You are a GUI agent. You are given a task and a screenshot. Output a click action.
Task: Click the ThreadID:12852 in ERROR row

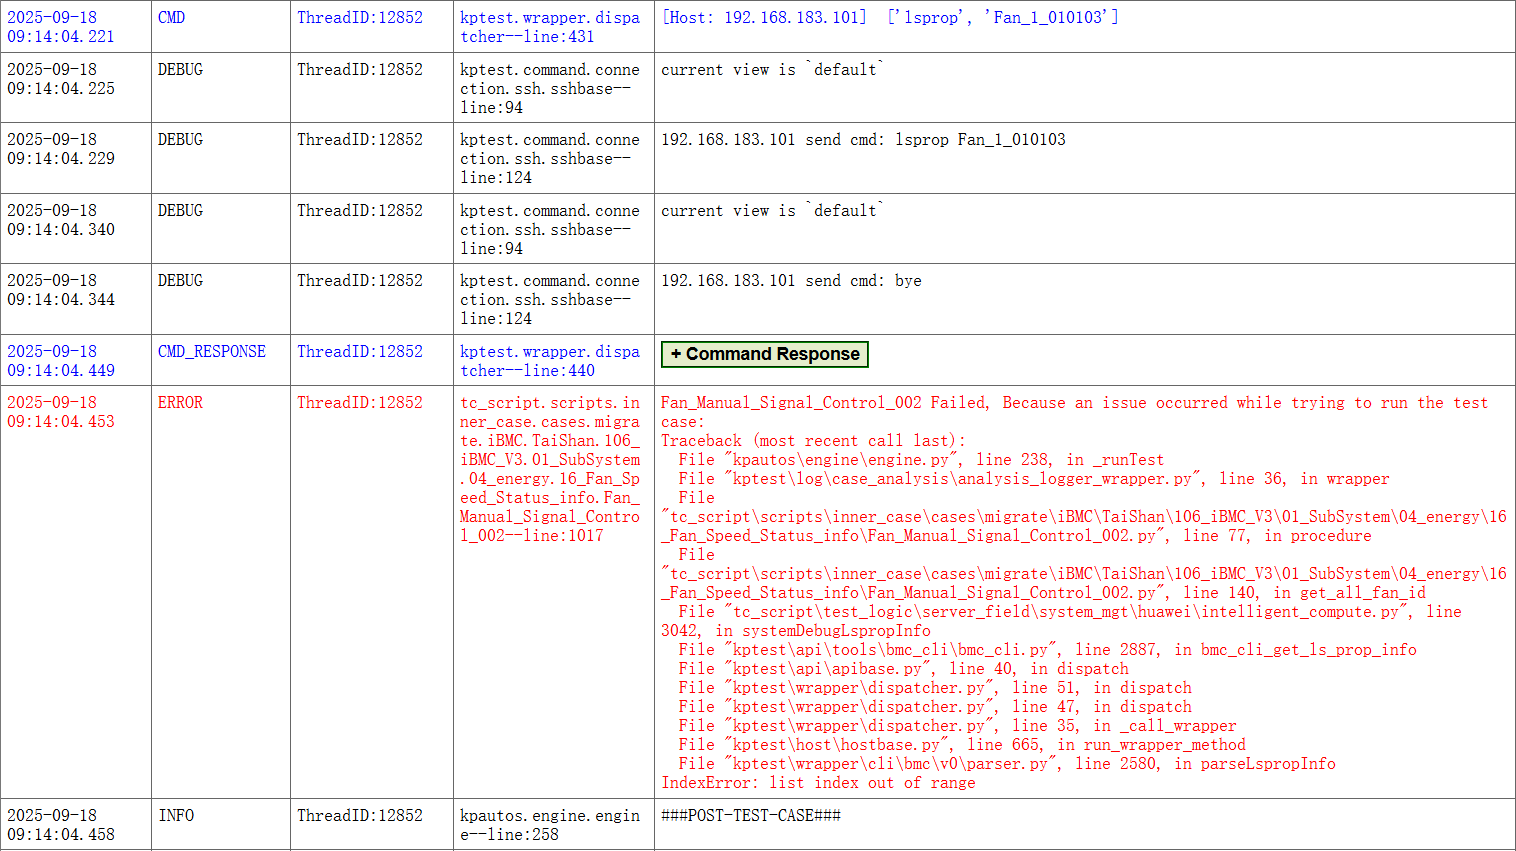coord(359,403)
